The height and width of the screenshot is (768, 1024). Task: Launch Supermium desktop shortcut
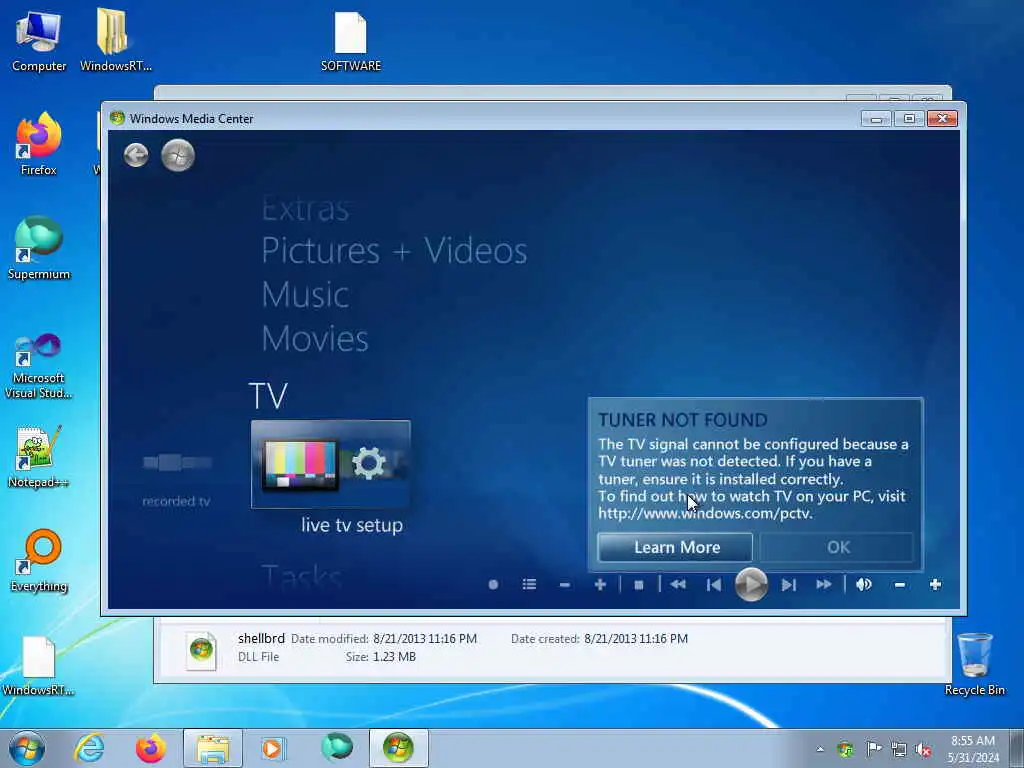39,248
